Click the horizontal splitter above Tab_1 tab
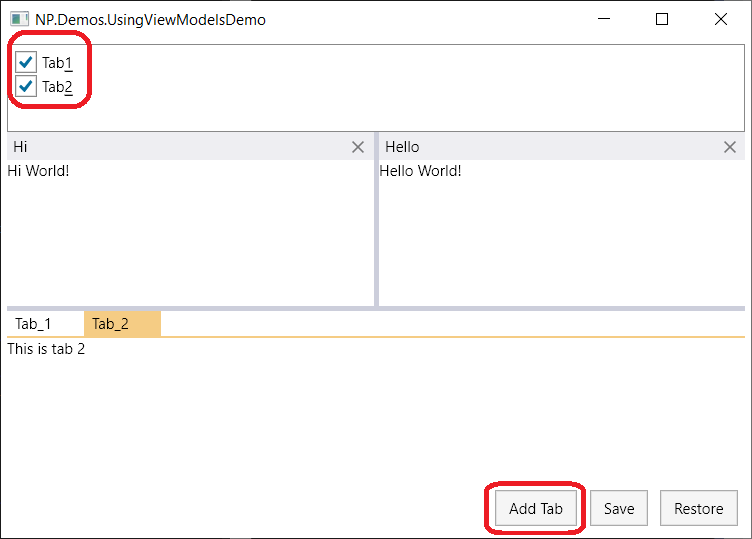 376,308
